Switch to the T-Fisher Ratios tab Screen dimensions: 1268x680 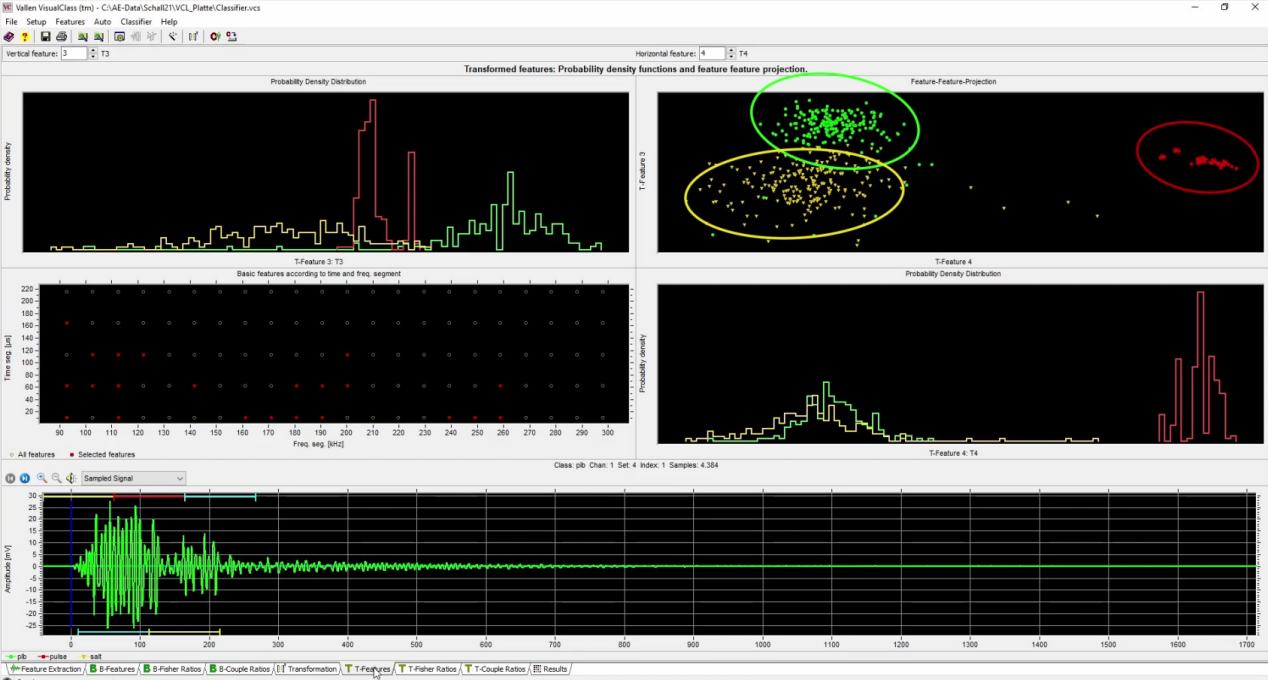pyautogui.click(x=427, y=669)
